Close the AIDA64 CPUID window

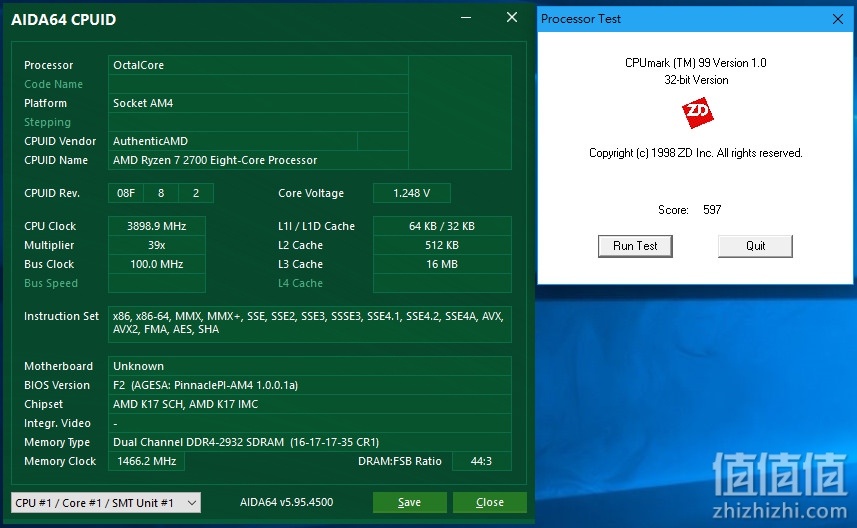(512, 17)
